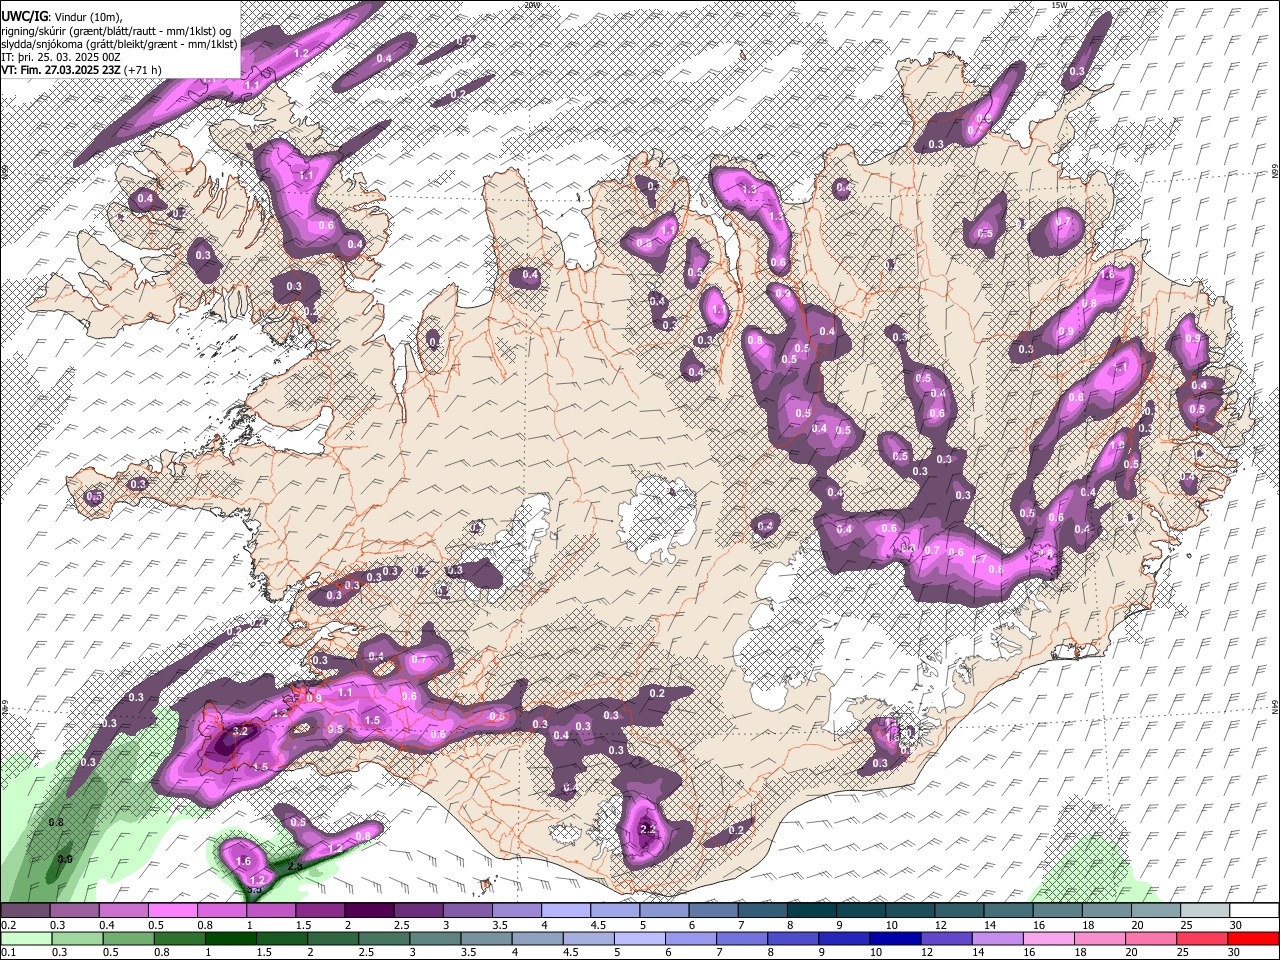The image size is (1280, 960).
Task: Click the 3.2 precipitation value on the map
Action: click(x=239, y=731)
